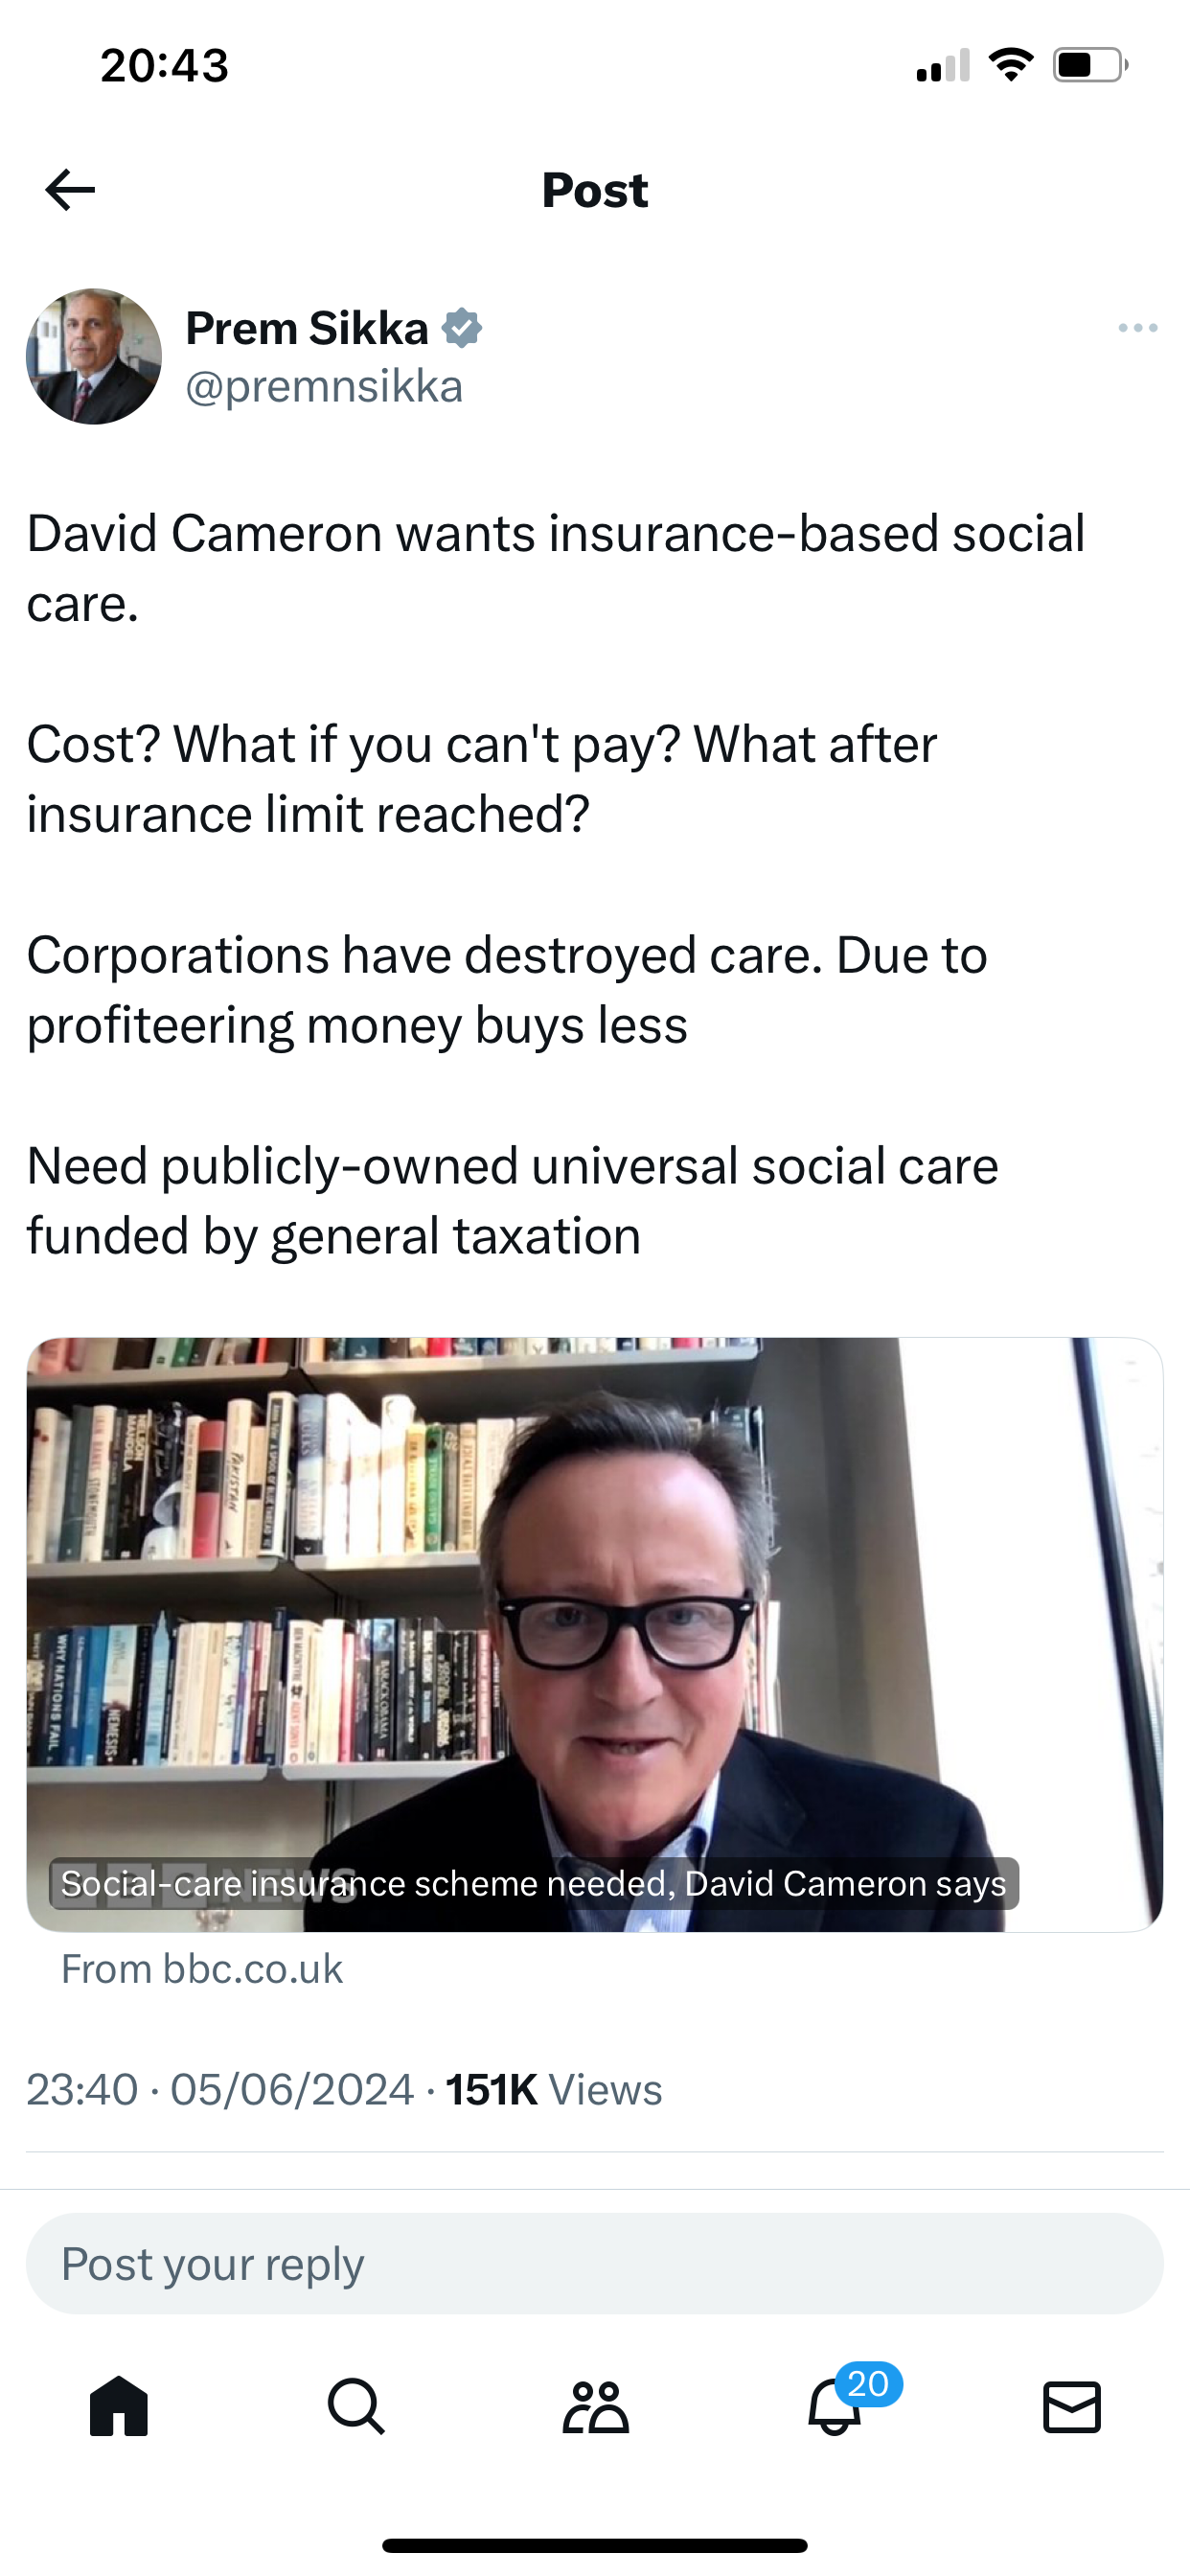Open the David Cameron BBC link preview
The height and width of the screenshot is (2576, 1190).
click(595, 1634)
